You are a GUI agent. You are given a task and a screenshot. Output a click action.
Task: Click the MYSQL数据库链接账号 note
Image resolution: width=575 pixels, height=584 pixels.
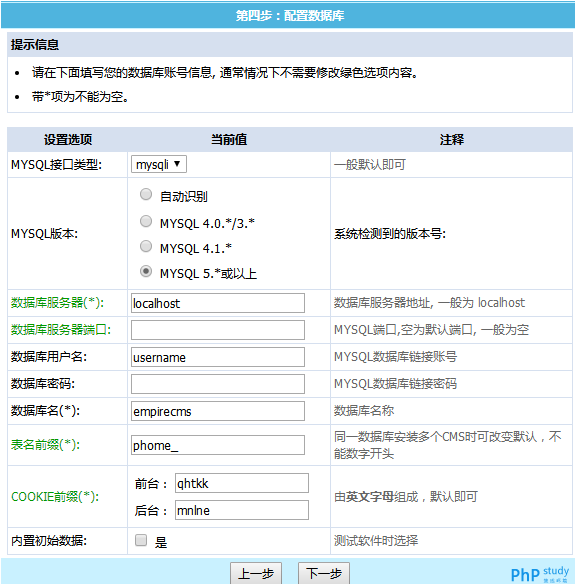[x=395, y=357]
